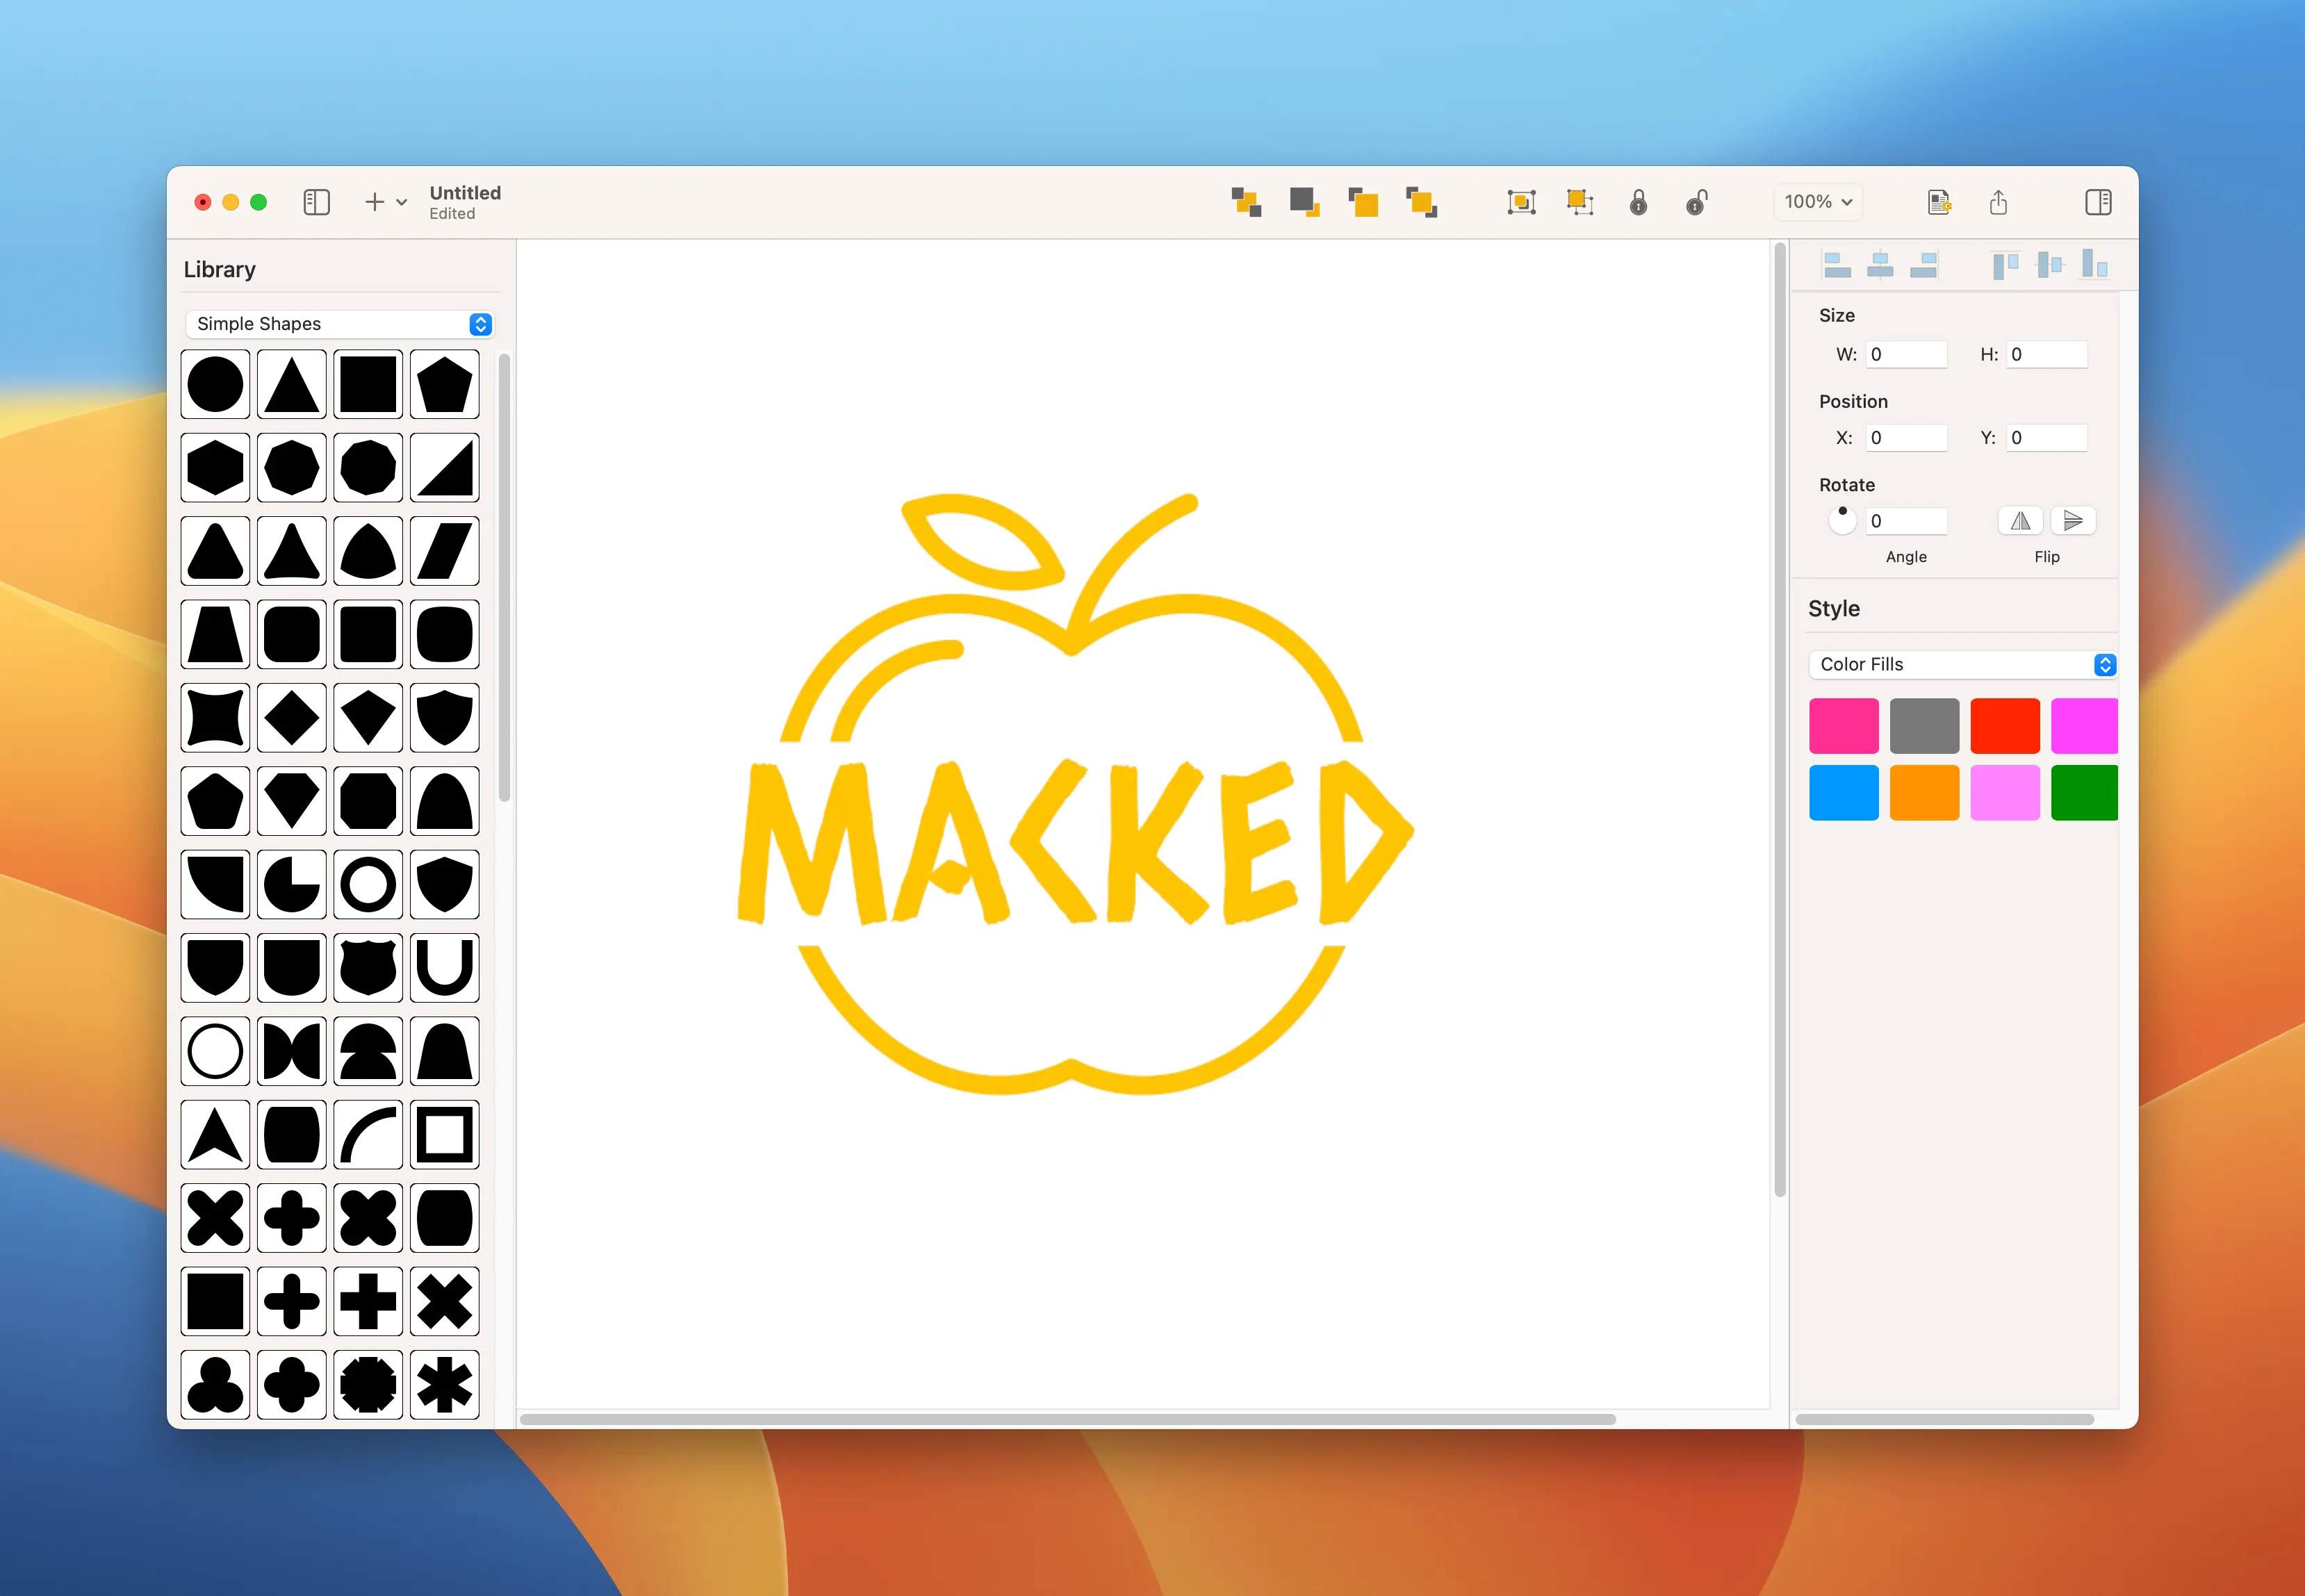This screenshot has width=2305, height=1596.
Task: Select the pentagon shape in first row
Action: pos(444,384)
